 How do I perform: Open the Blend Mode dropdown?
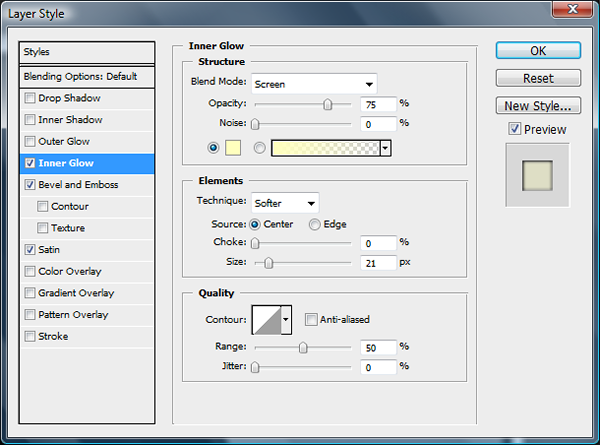[x=313, y=84]
